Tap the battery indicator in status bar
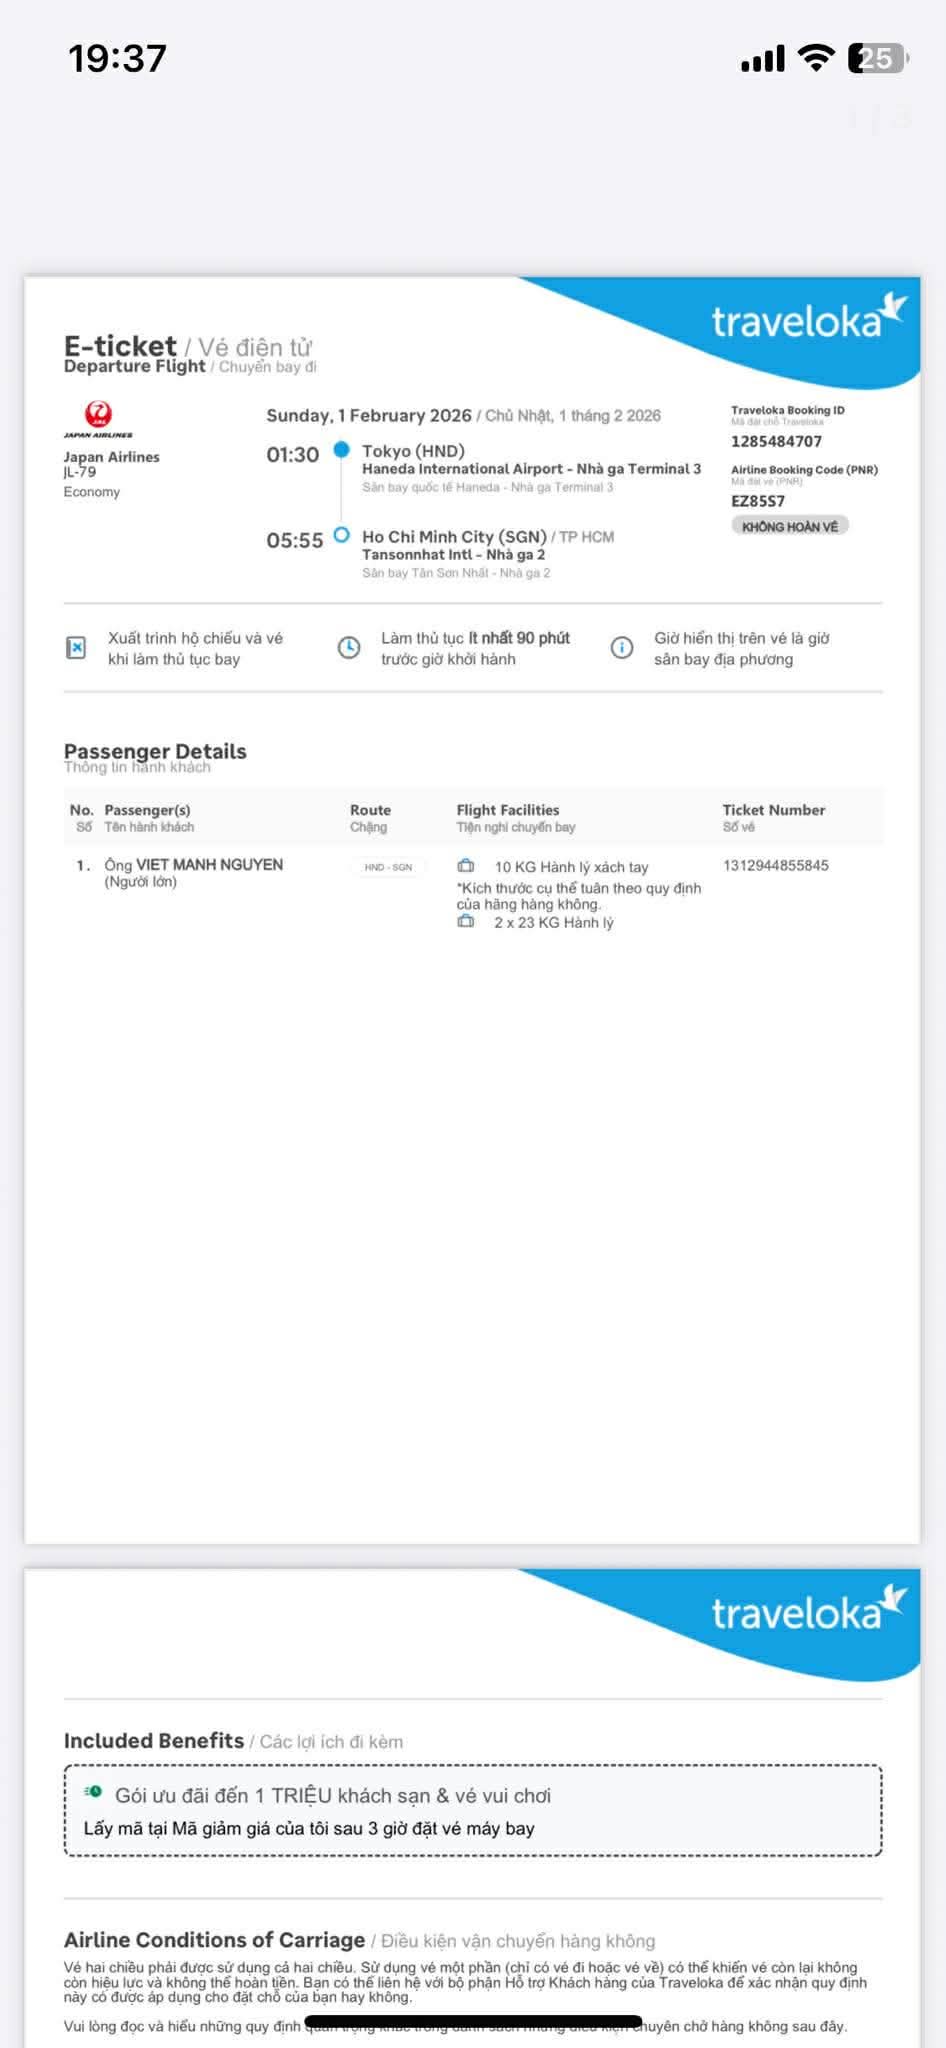 pos(877,59)
